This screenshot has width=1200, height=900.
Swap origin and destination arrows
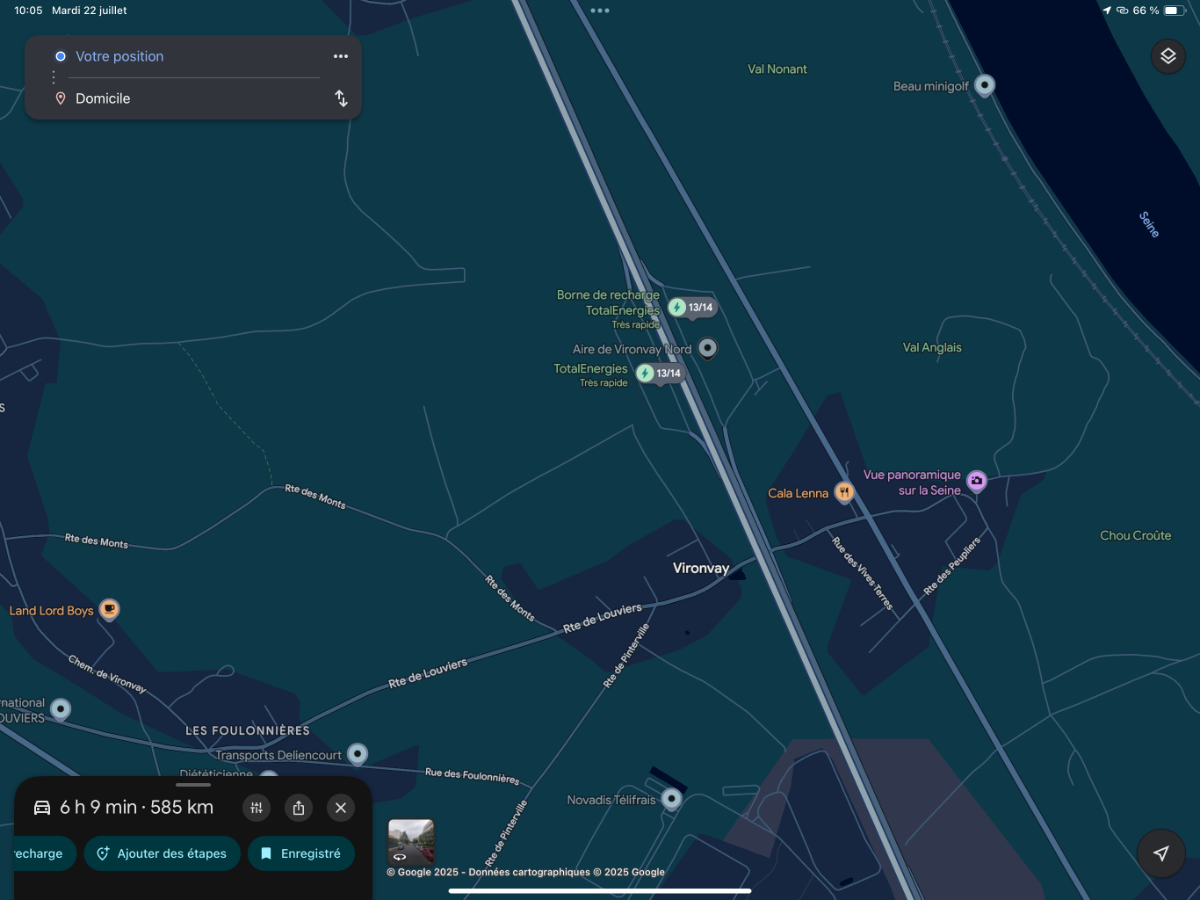point(341,98)
